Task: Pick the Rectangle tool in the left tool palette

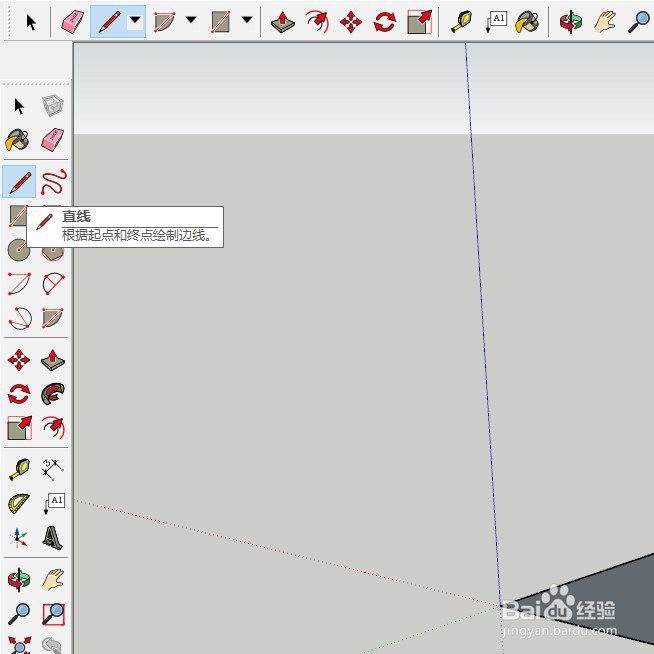Action: click(18, 214)
